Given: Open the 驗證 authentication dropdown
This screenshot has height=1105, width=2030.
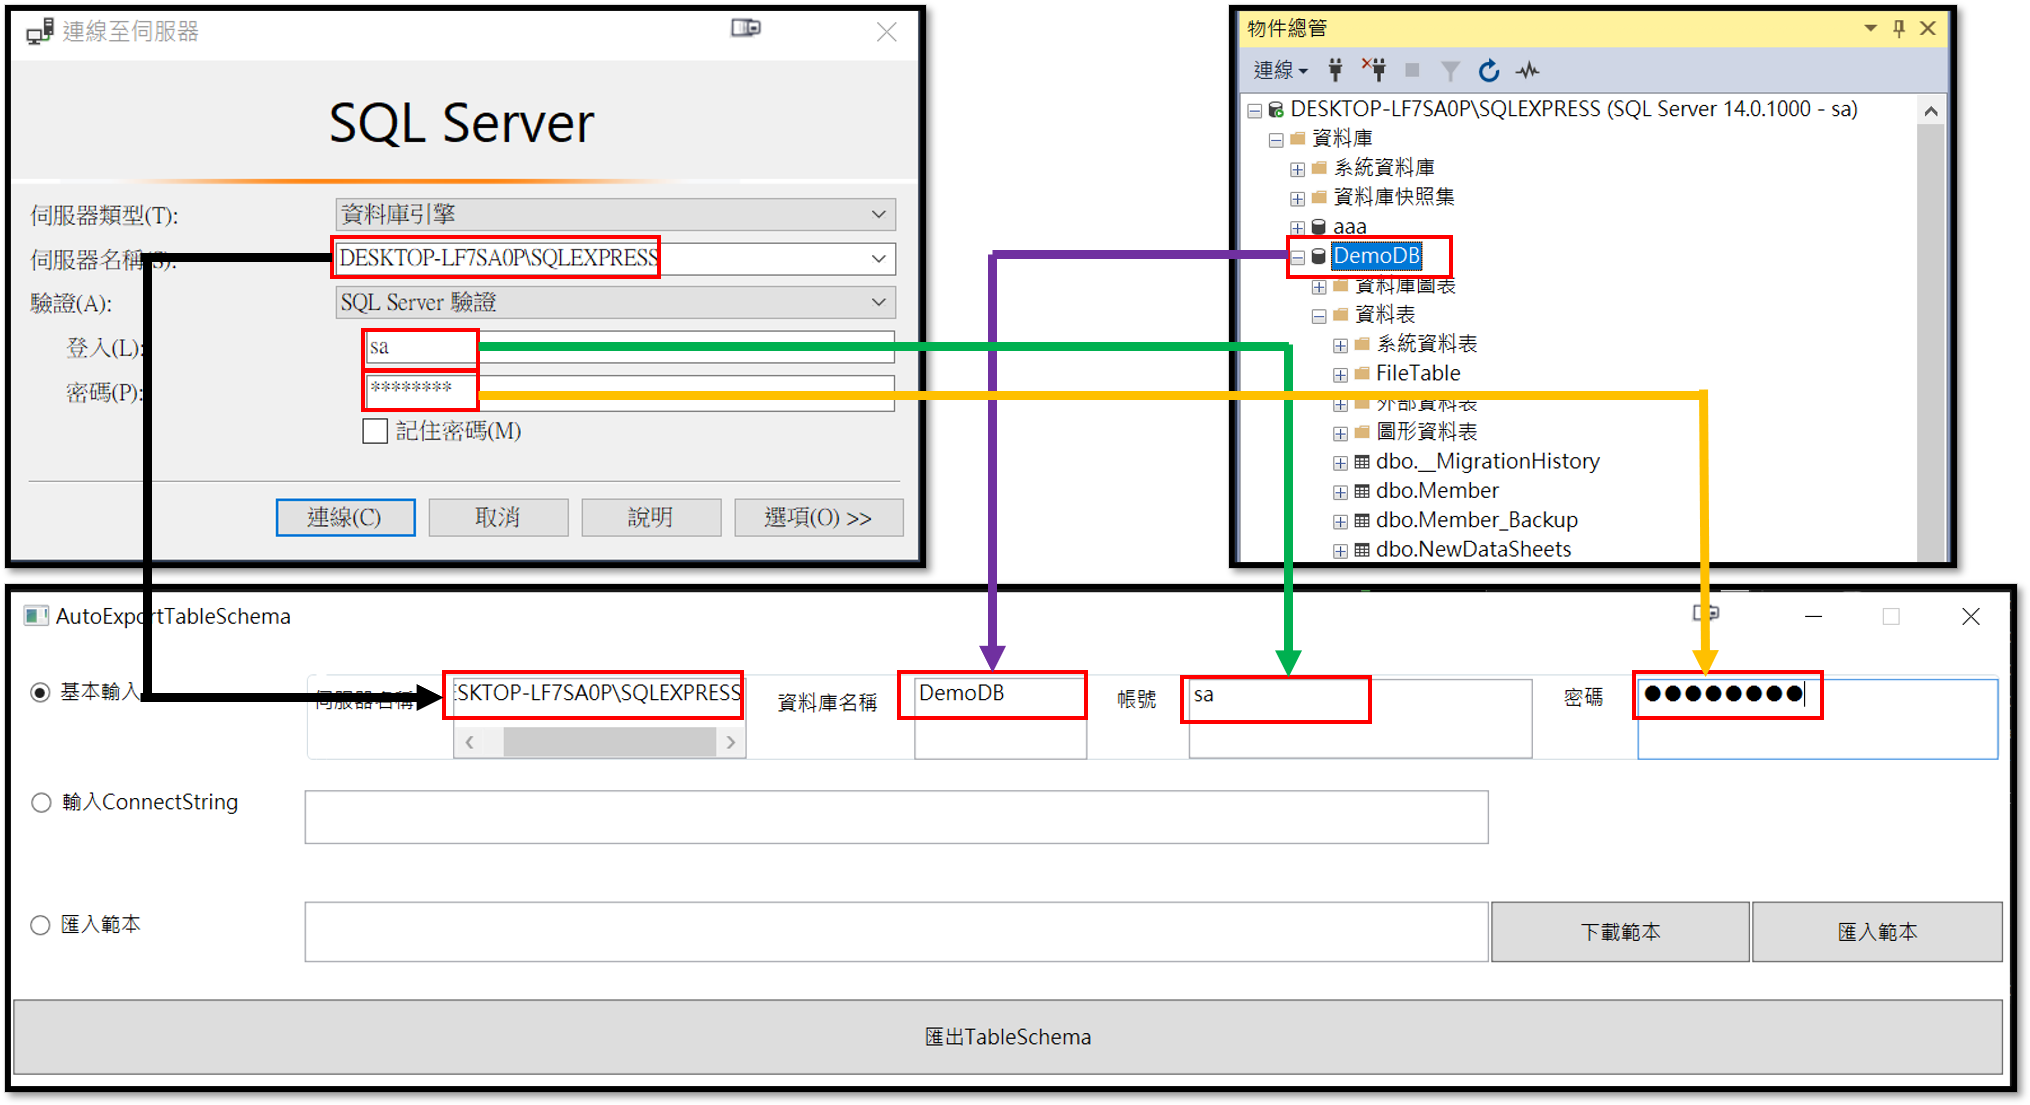Looking at the screenshot, I should (x=878, y=302).
